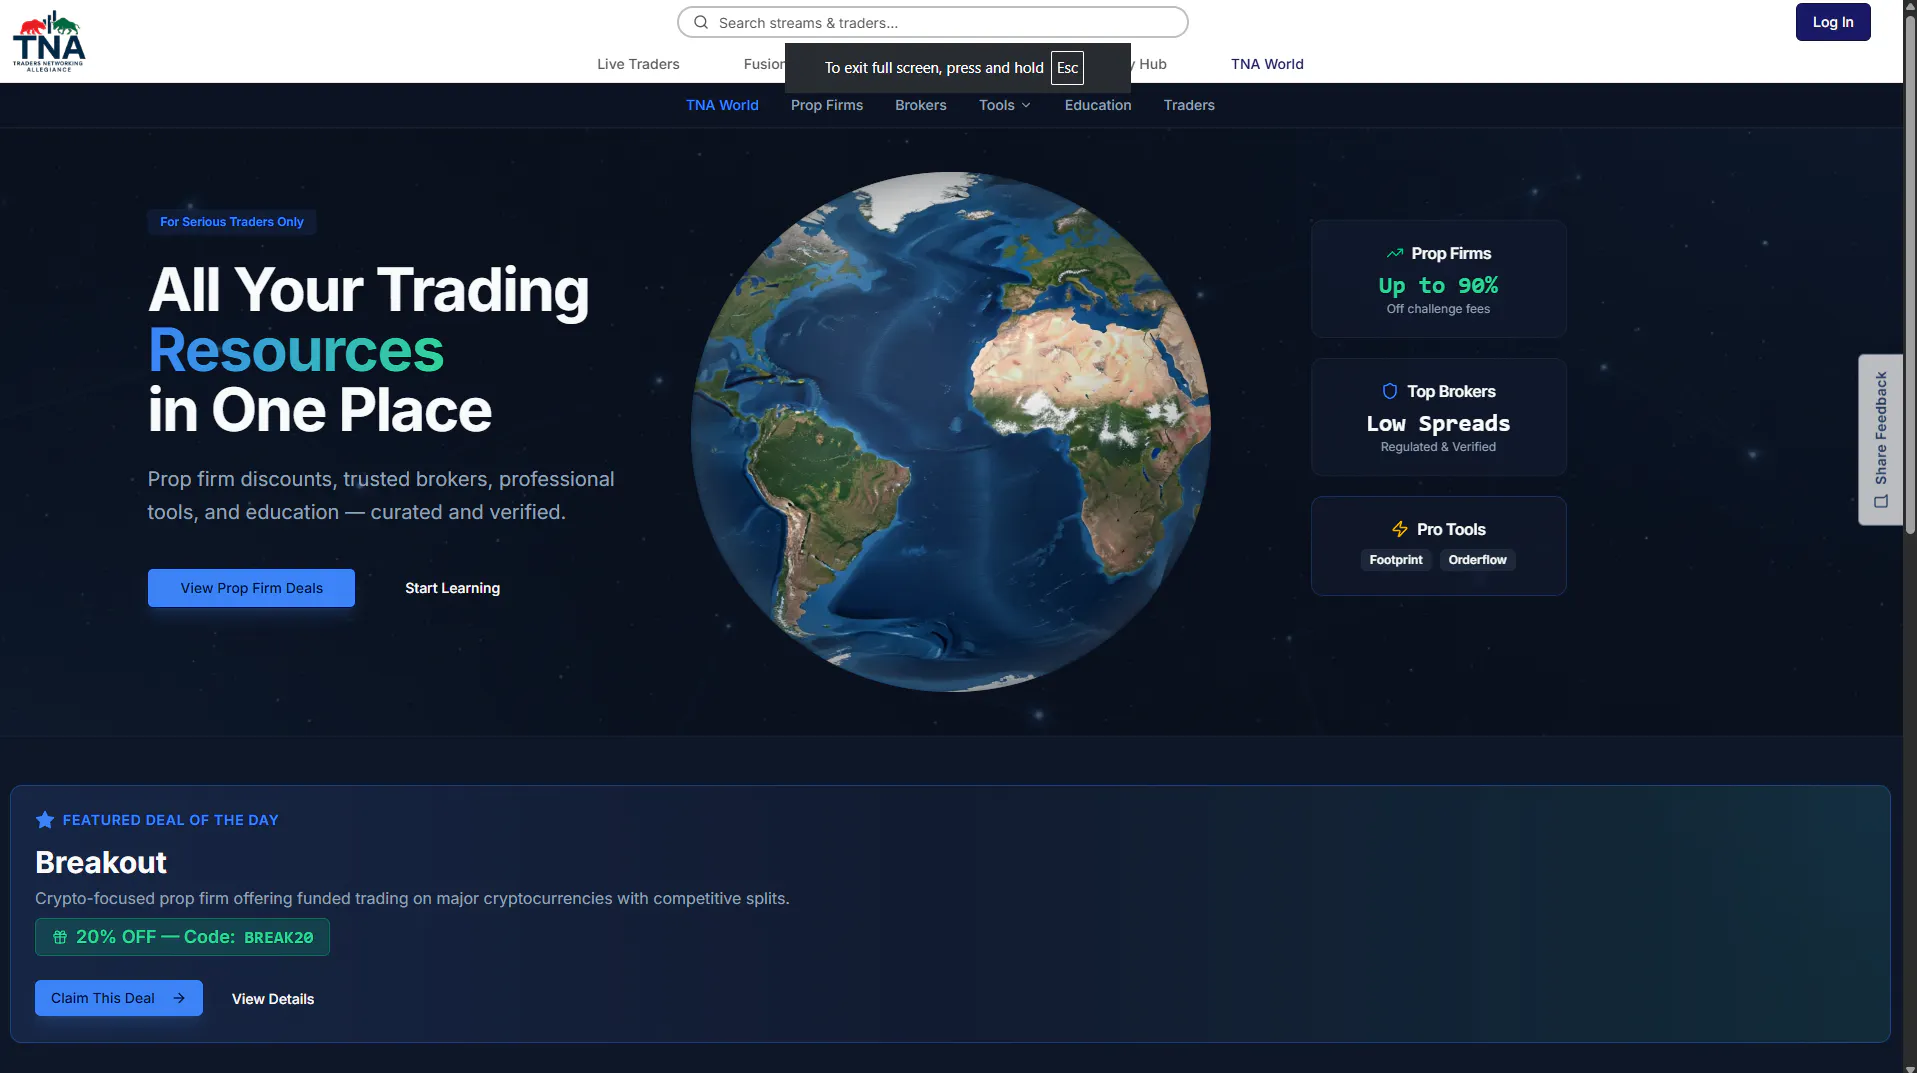Image resolution: width=1917 pixels, height=1073 pixels.
Task: Focus the Search streams & traders field
Action: [x=933, y=22]
